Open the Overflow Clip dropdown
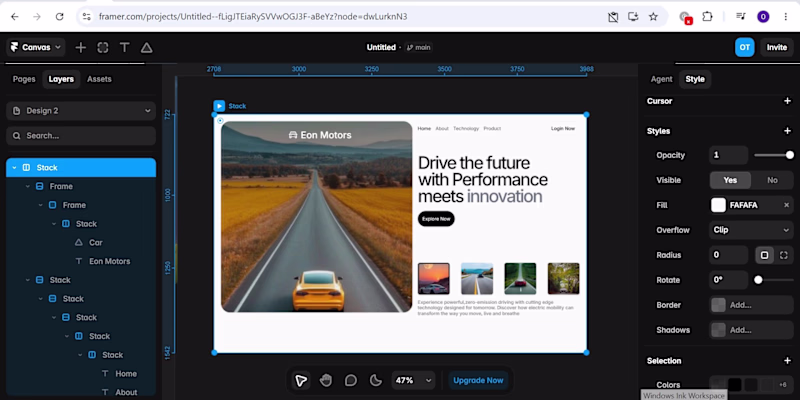Screen dimensions: 800x400 [751, 230]
